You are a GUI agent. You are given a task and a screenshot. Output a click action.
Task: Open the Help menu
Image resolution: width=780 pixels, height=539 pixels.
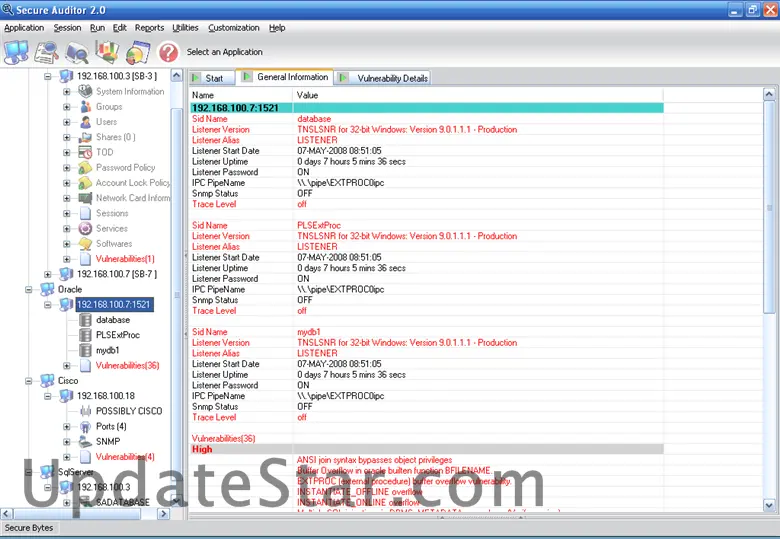pos(277,28)
